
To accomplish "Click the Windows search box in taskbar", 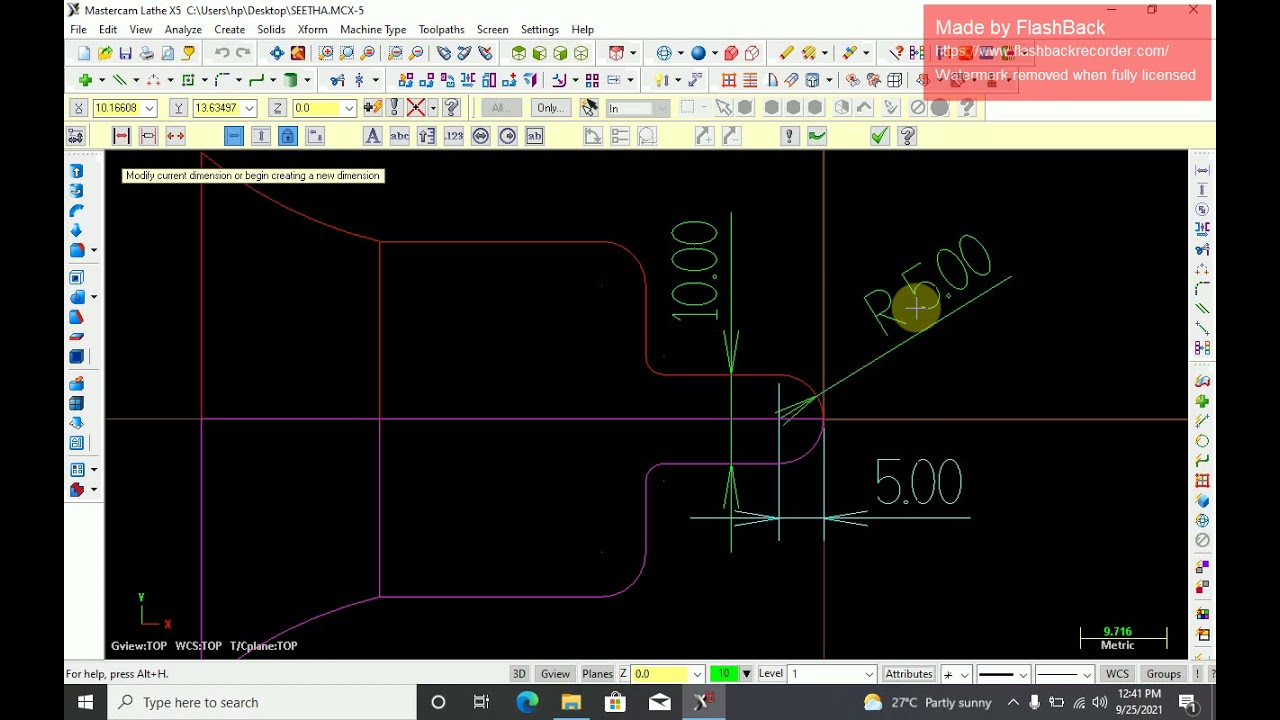I will [260, 702].
